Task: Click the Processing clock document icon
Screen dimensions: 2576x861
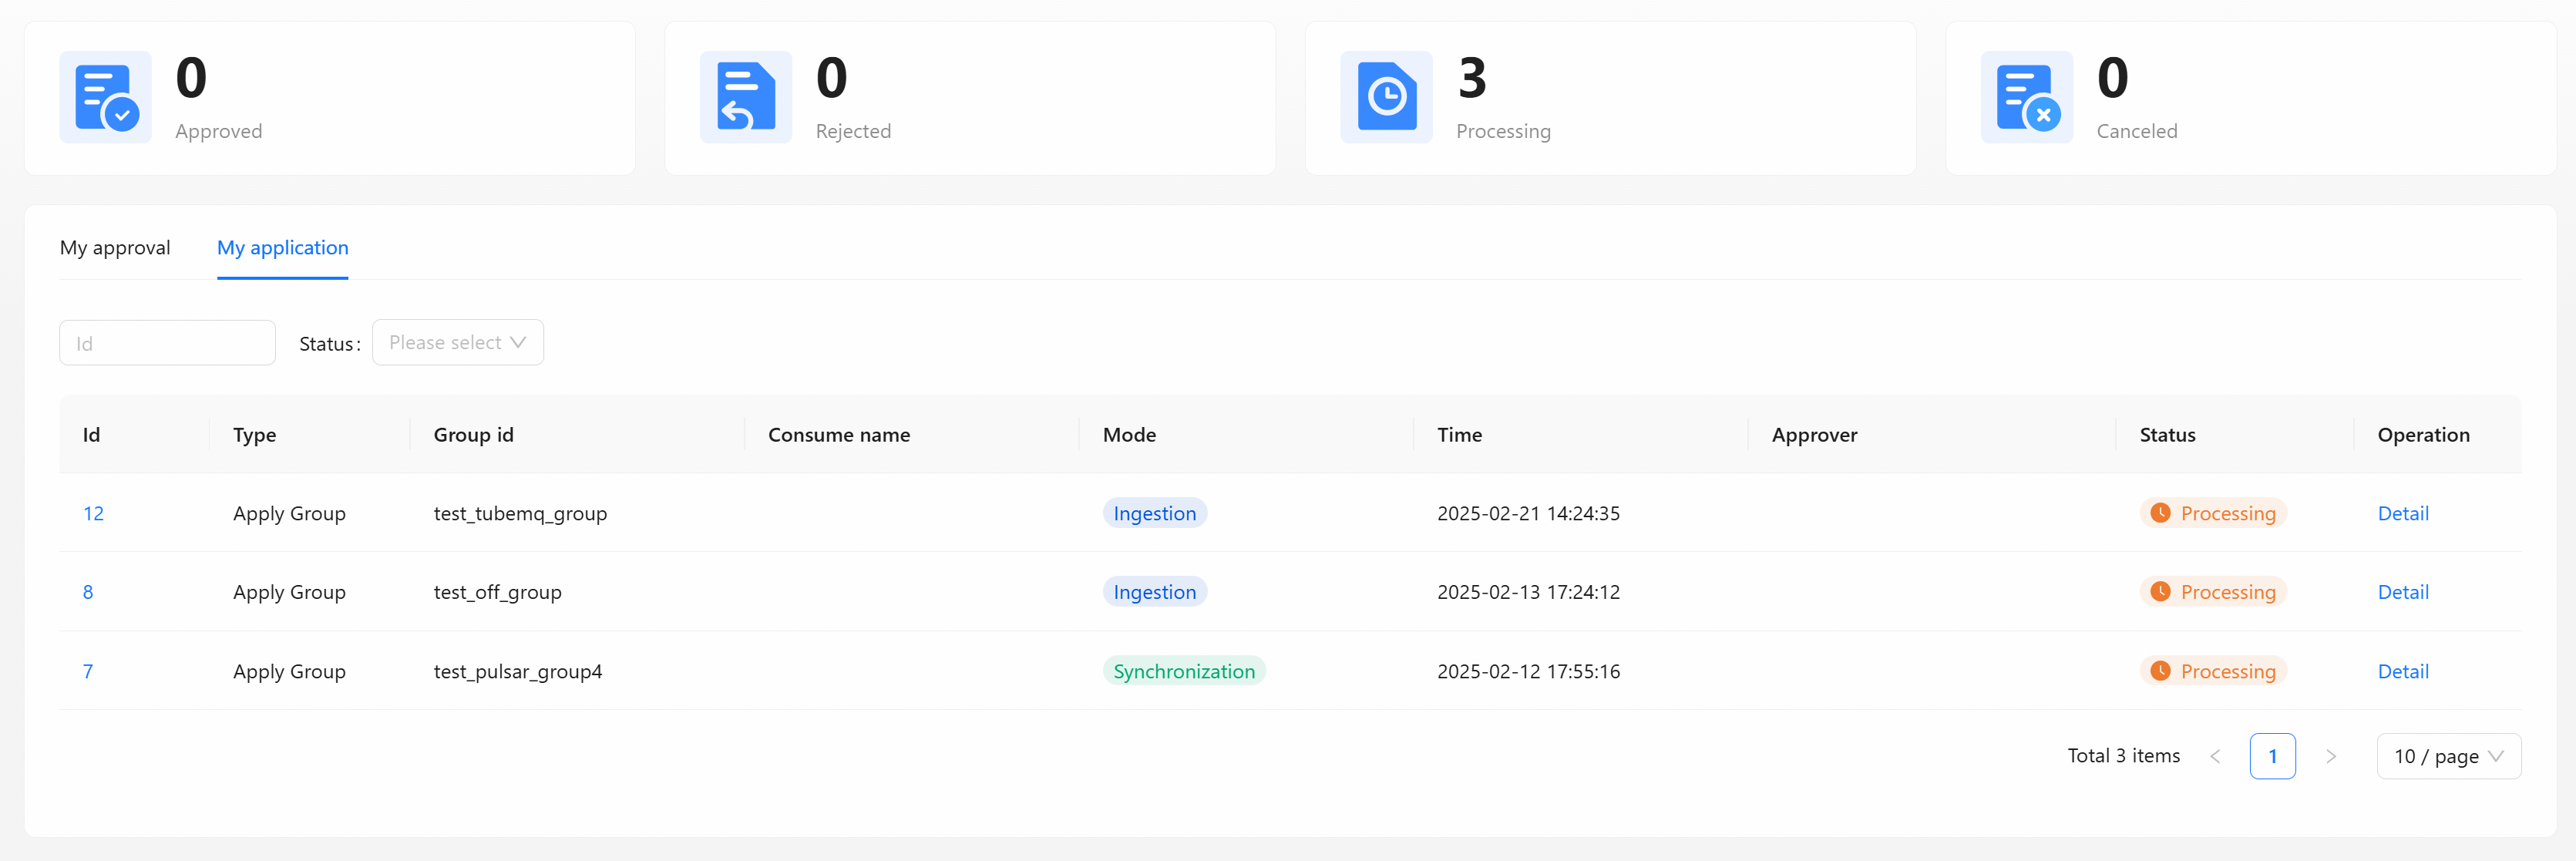Action: [x=1386, y=98]
